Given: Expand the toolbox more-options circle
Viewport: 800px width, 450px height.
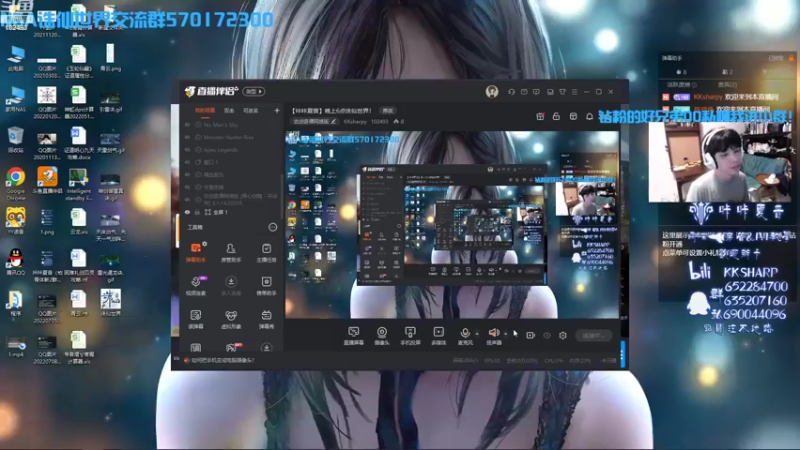Looking at the screenshot, I should coord(273,227).
